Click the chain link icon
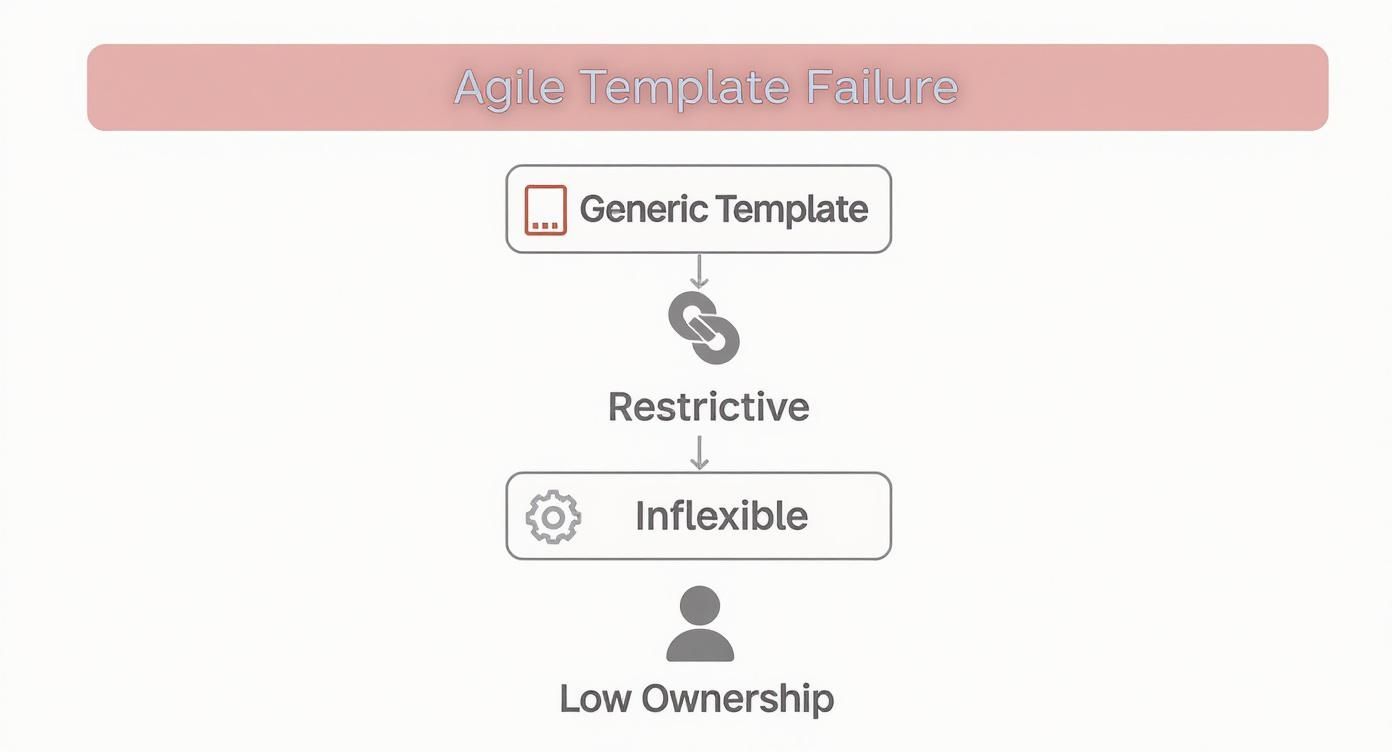 pos(703,328)
